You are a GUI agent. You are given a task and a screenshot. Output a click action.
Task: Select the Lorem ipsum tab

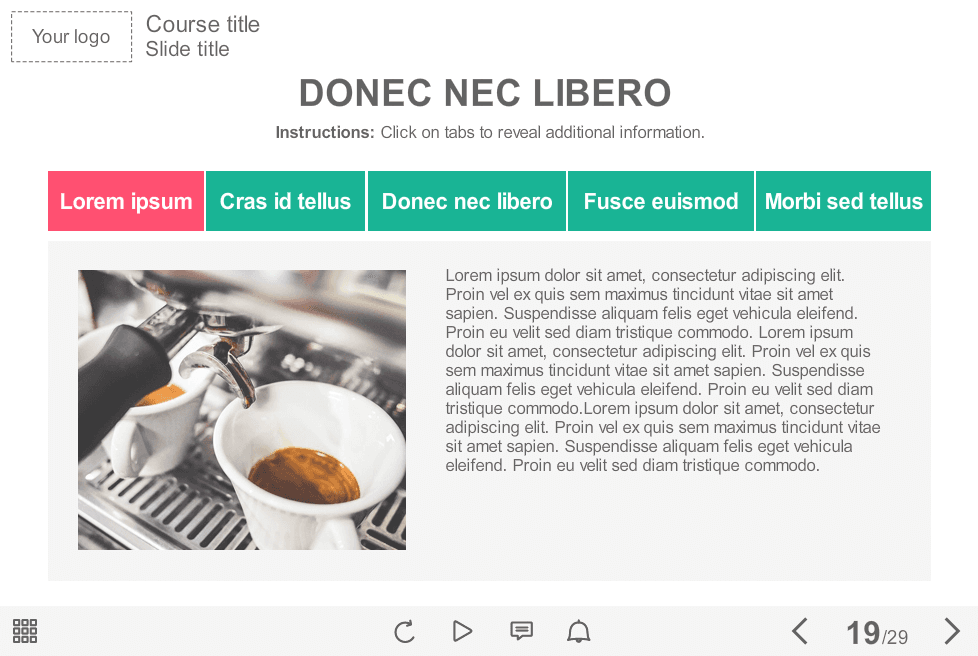pos(126,201)
